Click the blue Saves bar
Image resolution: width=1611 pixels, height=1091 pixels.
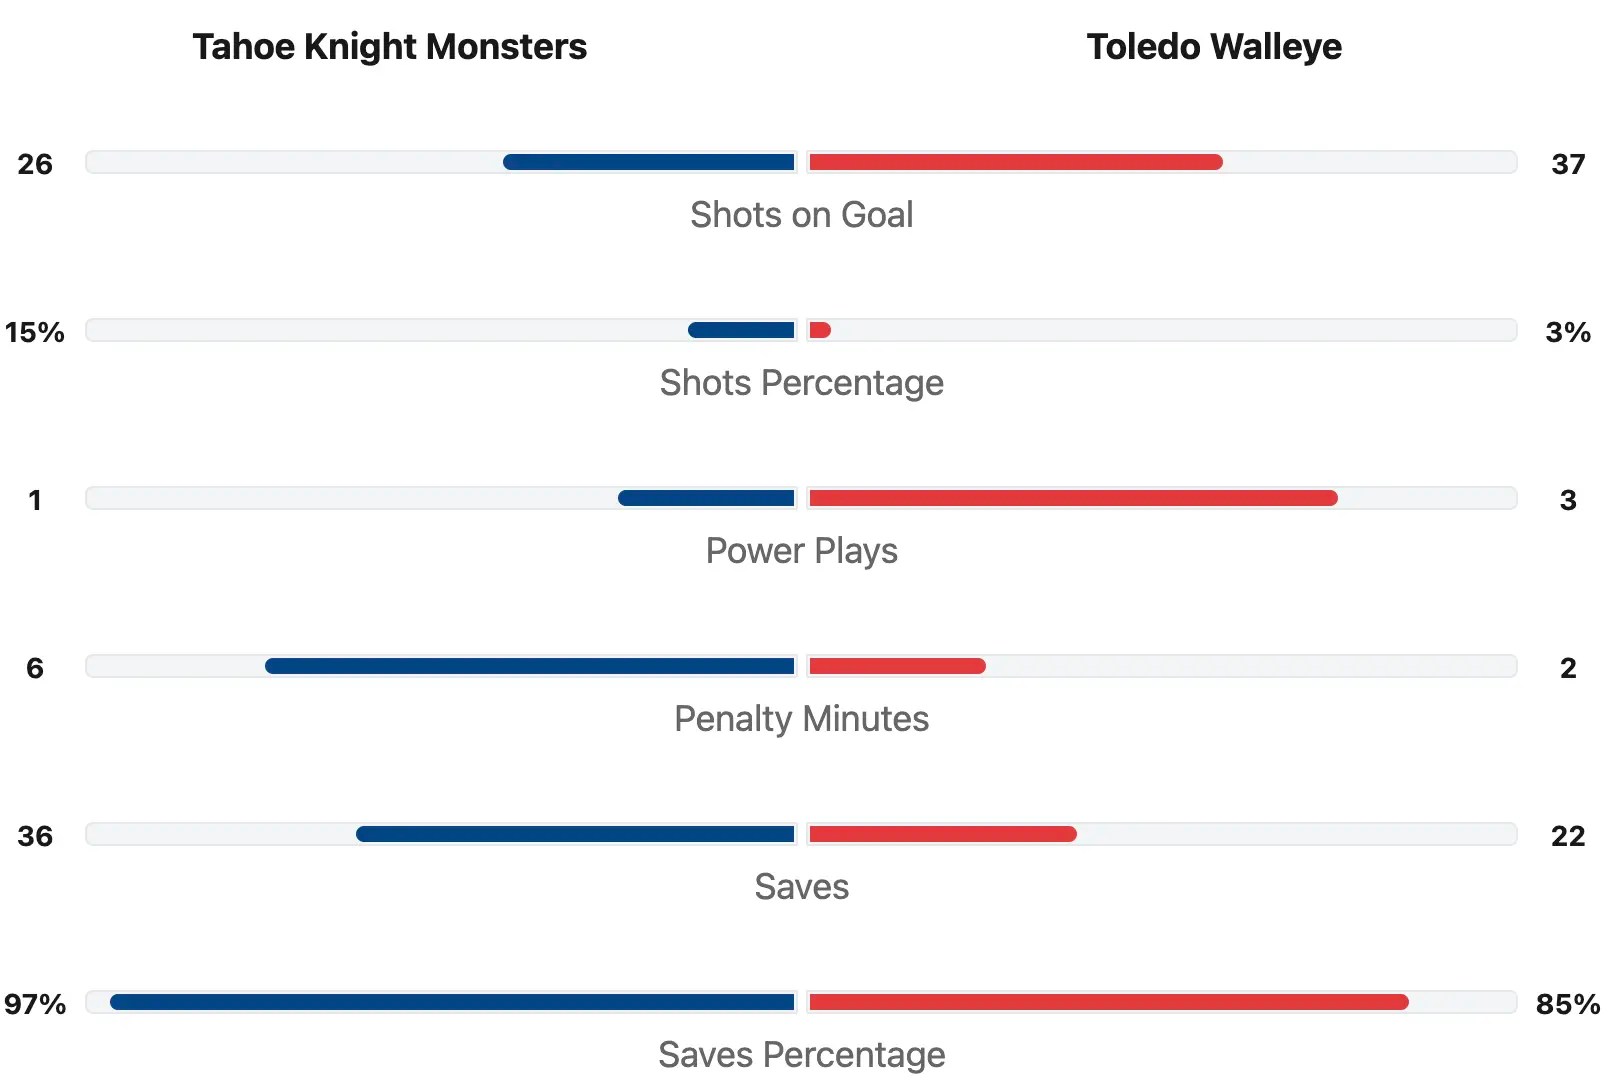(x=575, y=834)
